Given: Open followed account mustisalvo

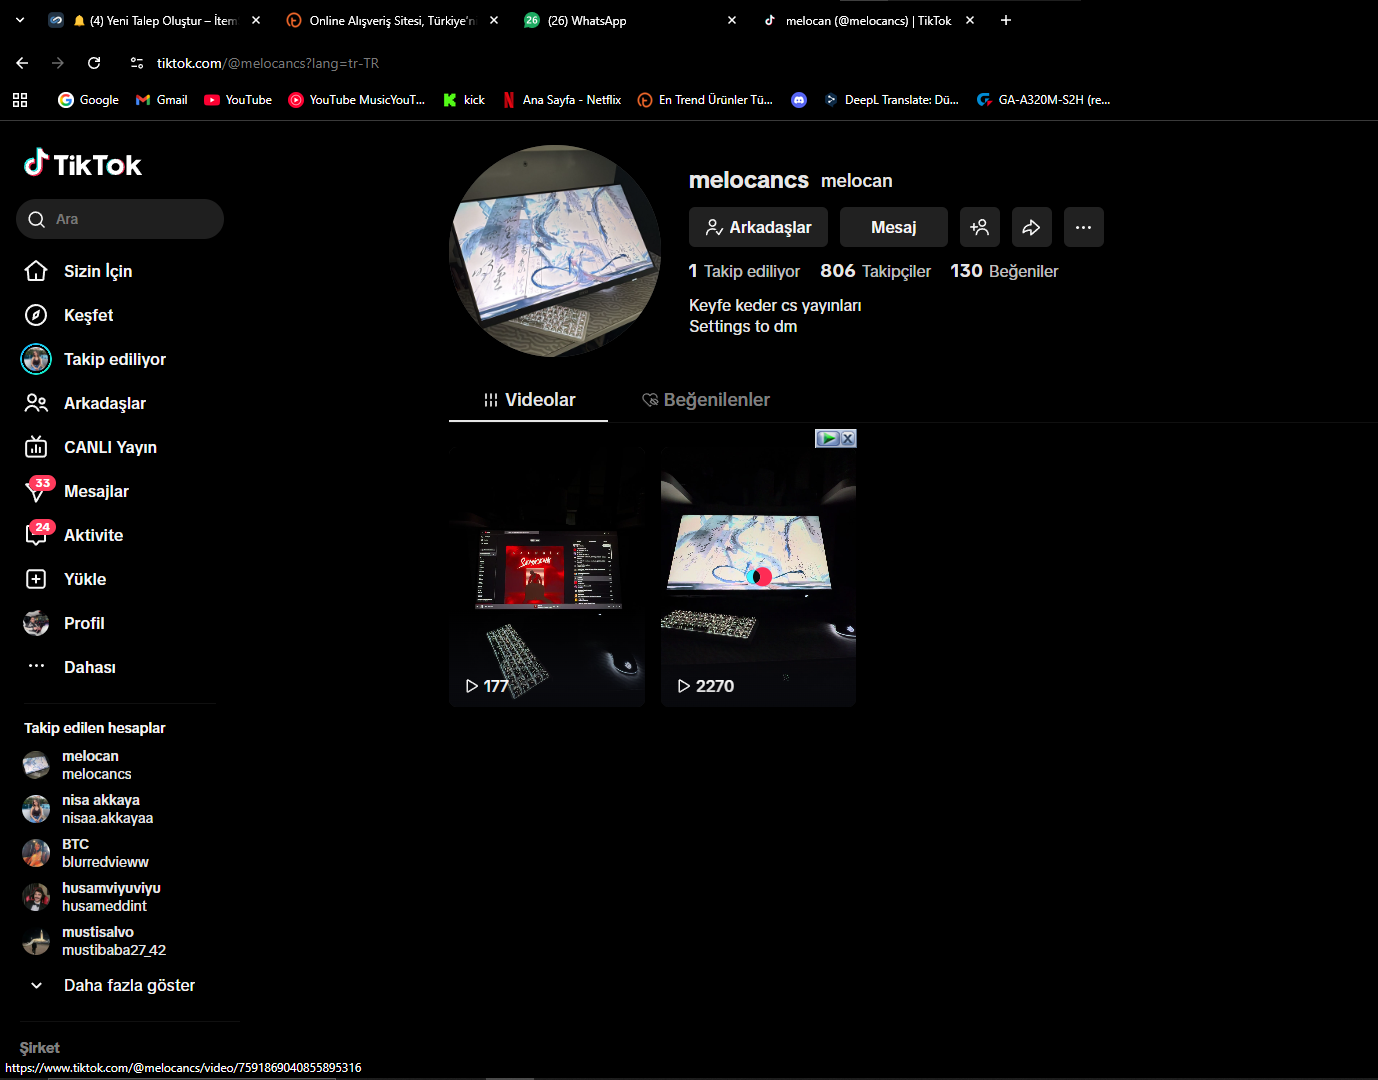Looking at the screenshot, I should tap(95, 941).
